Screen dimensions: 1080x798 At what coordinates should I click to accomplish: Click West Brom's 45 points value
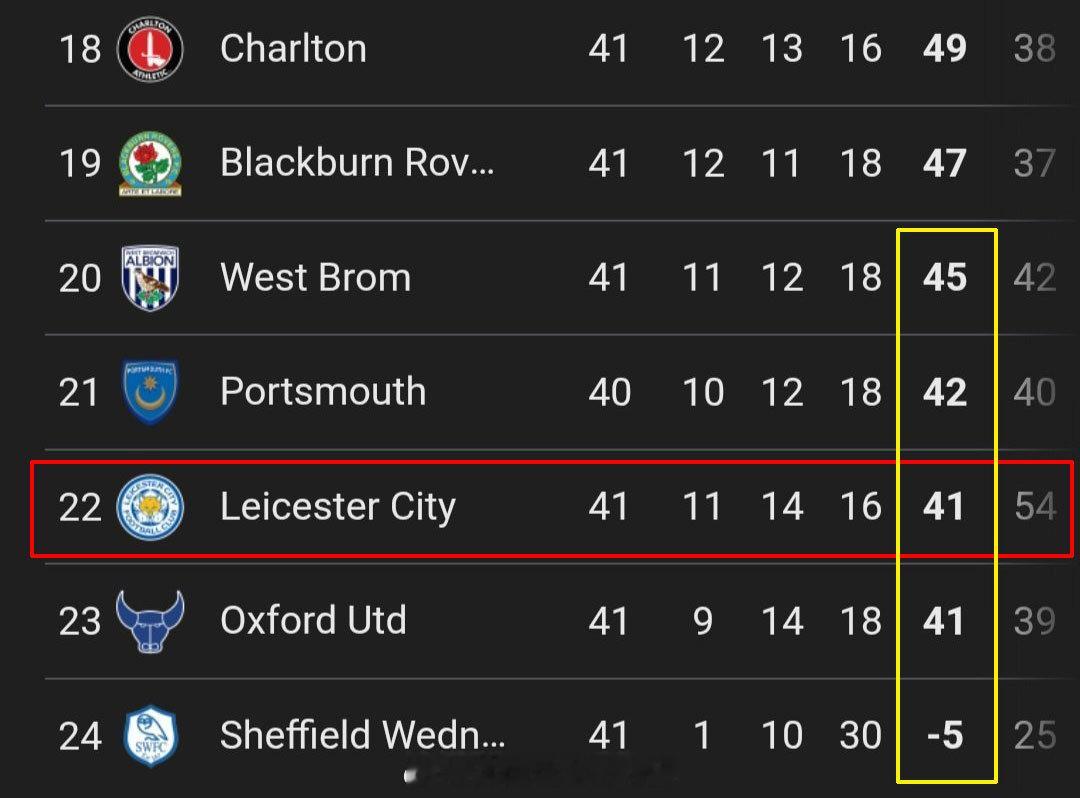pos(944,277)
